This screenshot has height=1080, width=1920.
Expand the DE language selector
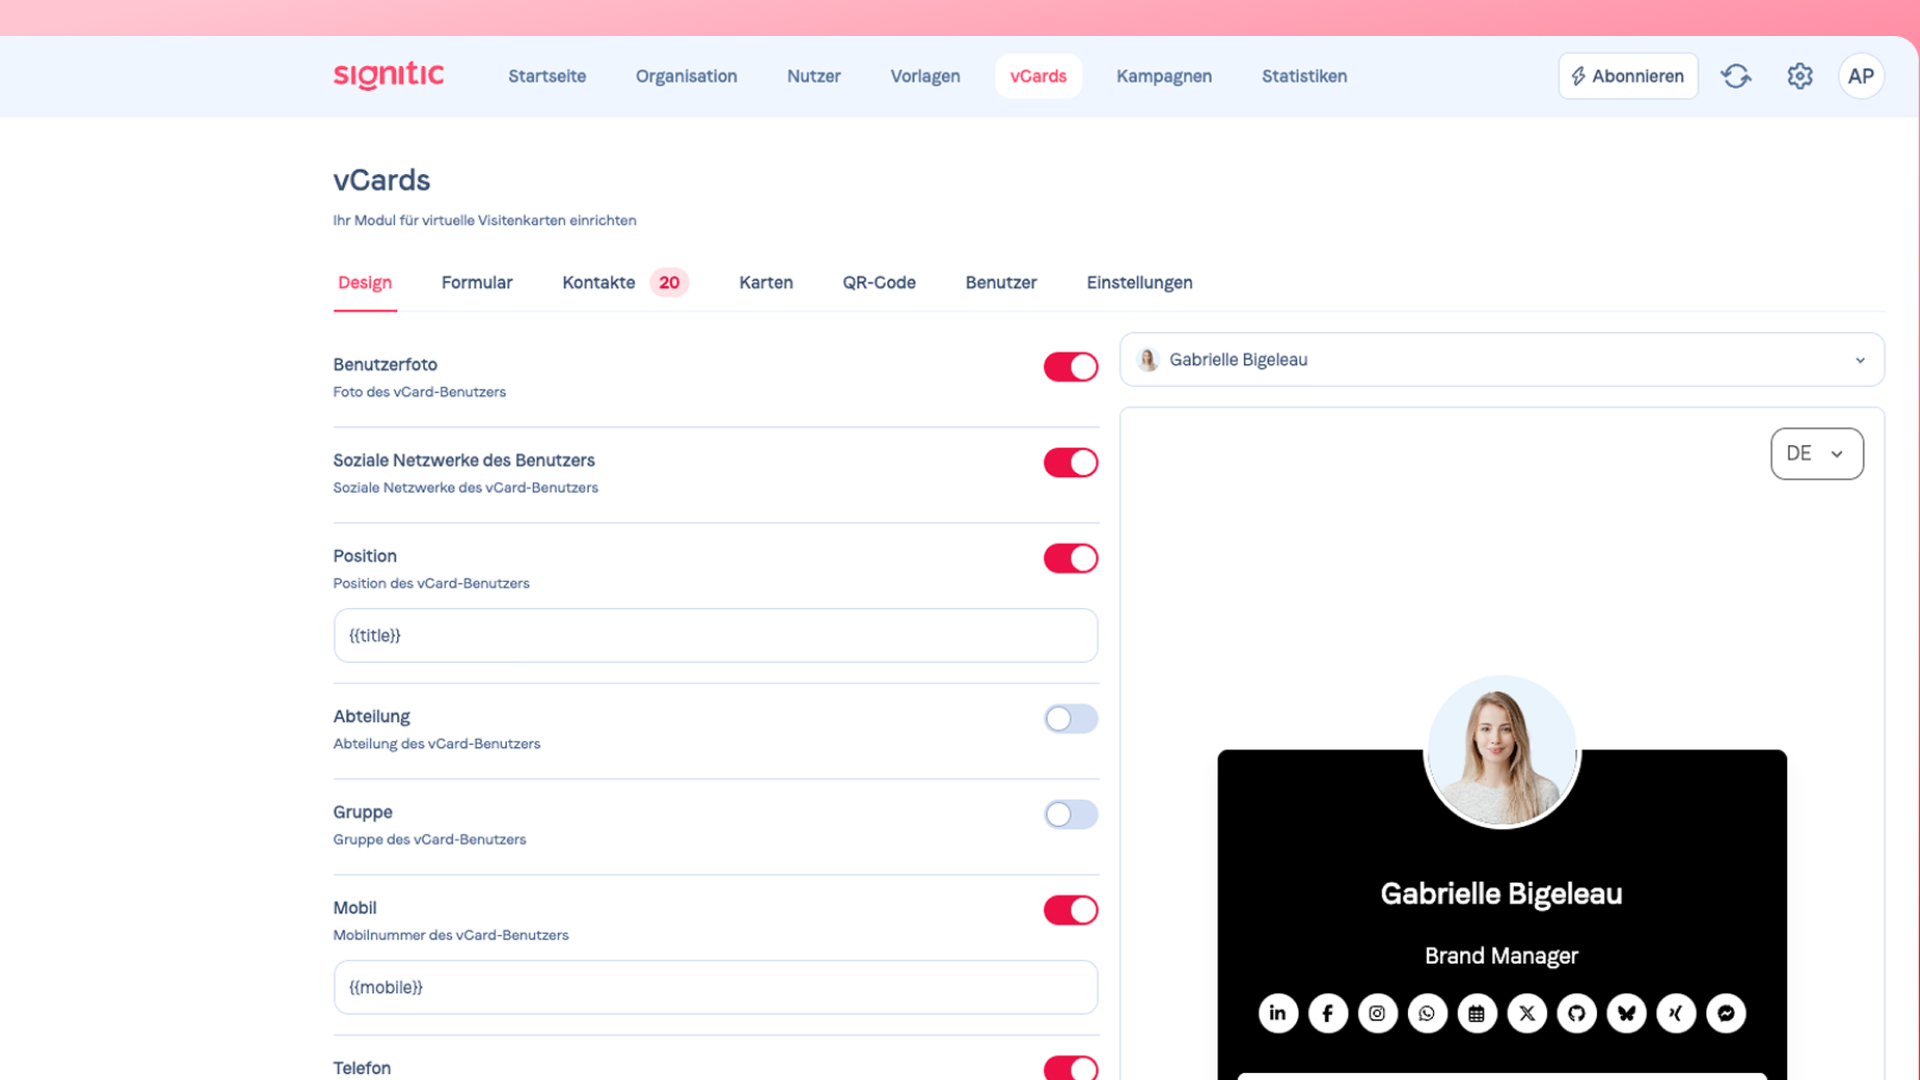click(x=1816, y=454)
